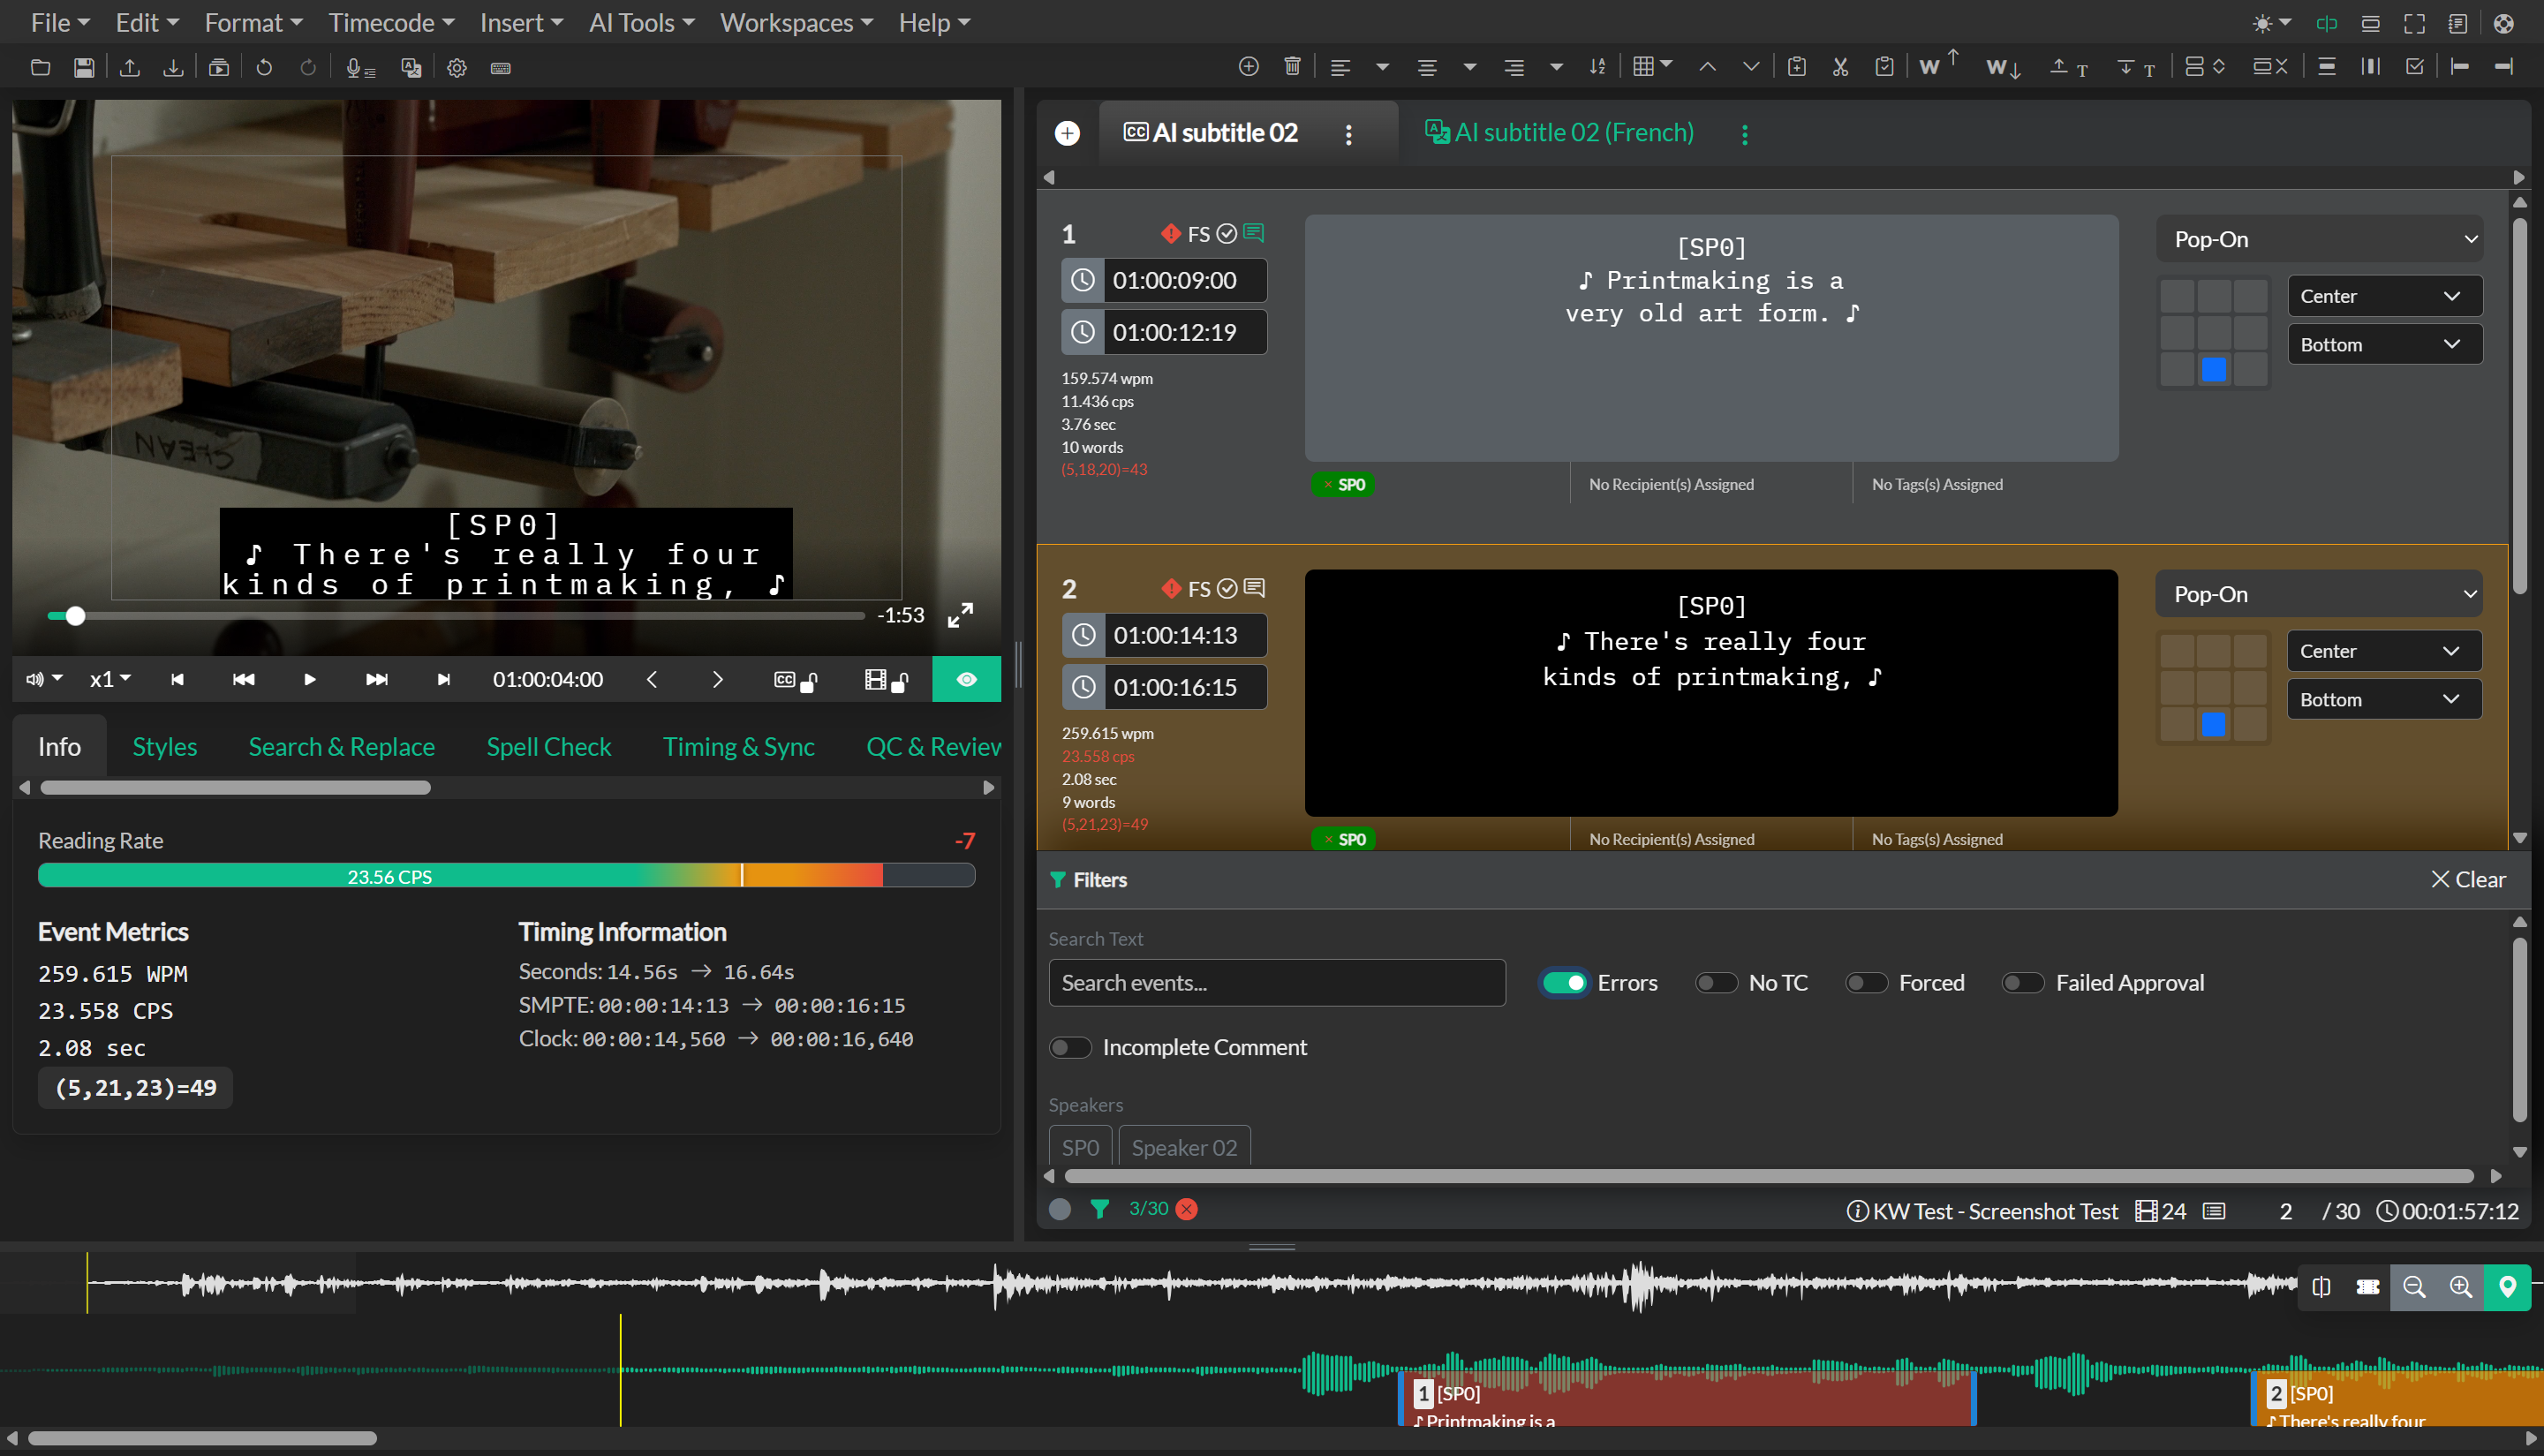Viewport: 2544px width, 1456px height.
Task: Click the Search events text field
Action: click(x=1276, y=983)
